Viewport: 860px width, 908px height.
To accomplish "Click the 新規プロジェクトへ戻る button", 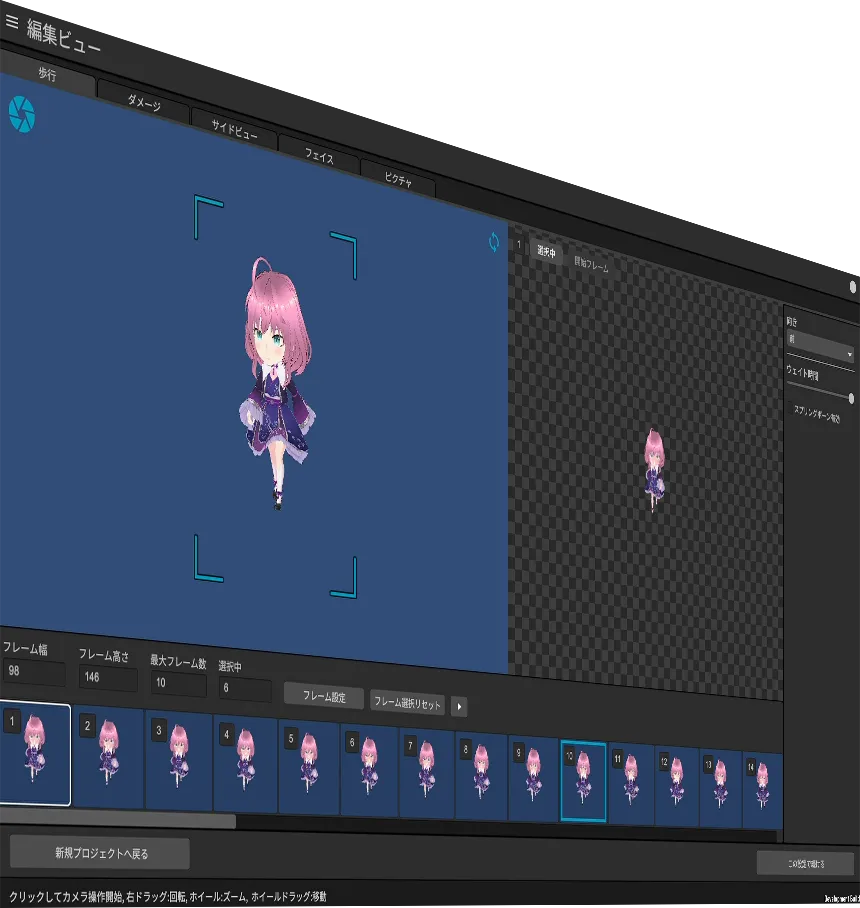I will [100, 854].
